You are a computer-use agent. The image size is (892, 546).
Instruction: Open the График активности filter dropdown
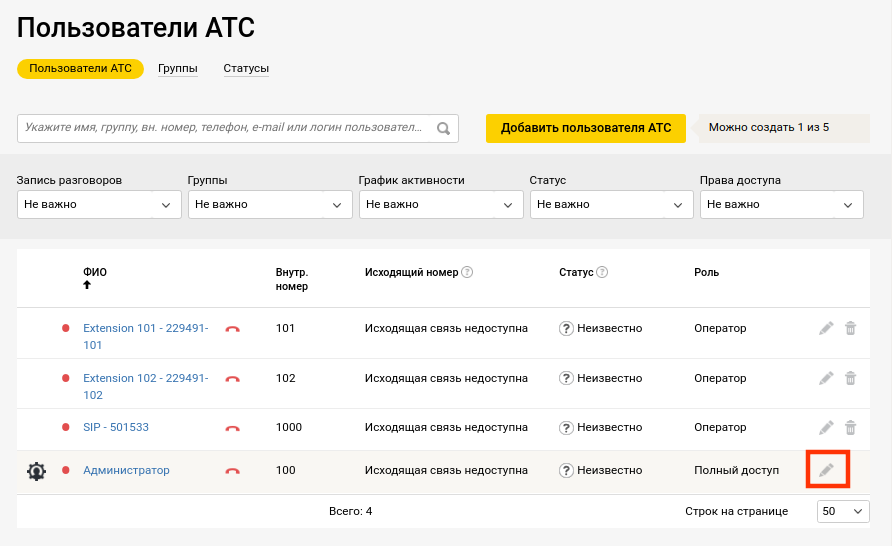tap(441, 204)
